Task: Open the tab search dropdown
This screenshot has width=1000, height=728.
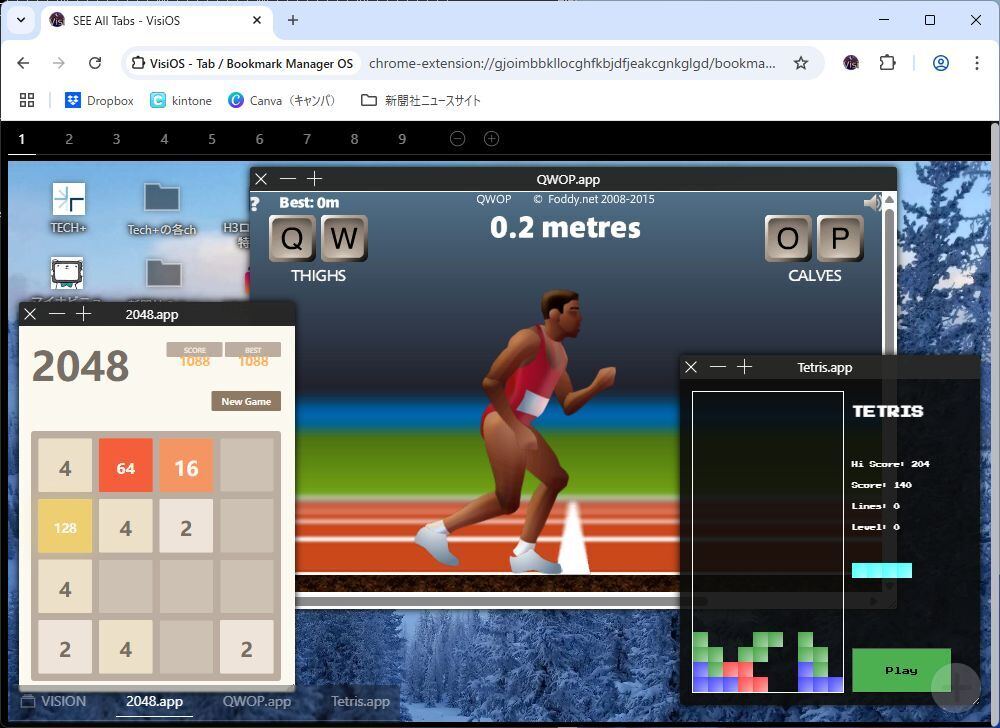Action: (x=21, y=20)
